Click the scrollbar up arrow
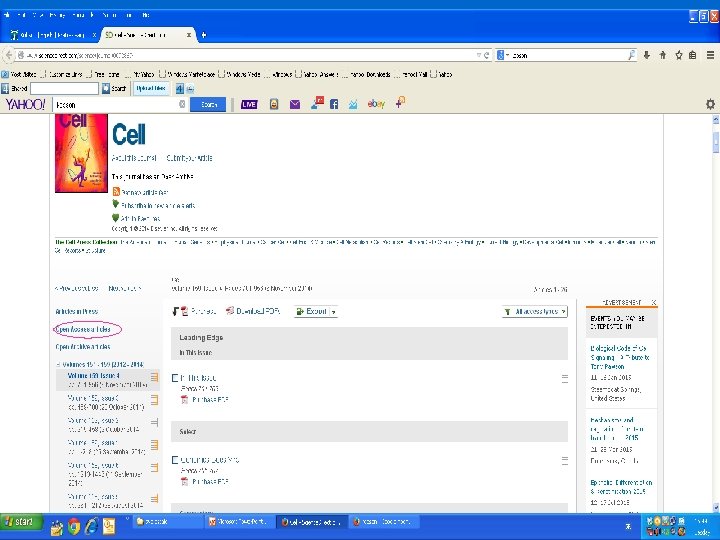 715,119
